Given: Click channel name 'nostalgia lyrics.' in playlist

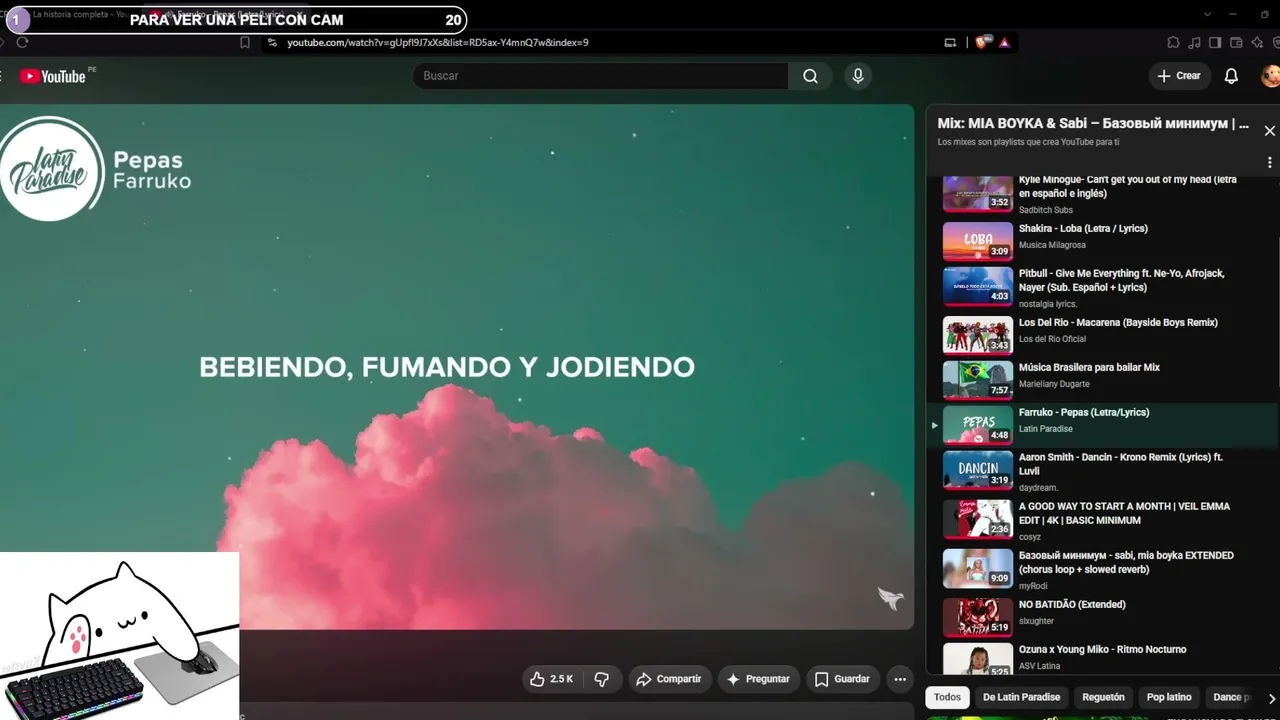Looking at the screenshot, I should pyautogui.click(x=1048, y=304).
